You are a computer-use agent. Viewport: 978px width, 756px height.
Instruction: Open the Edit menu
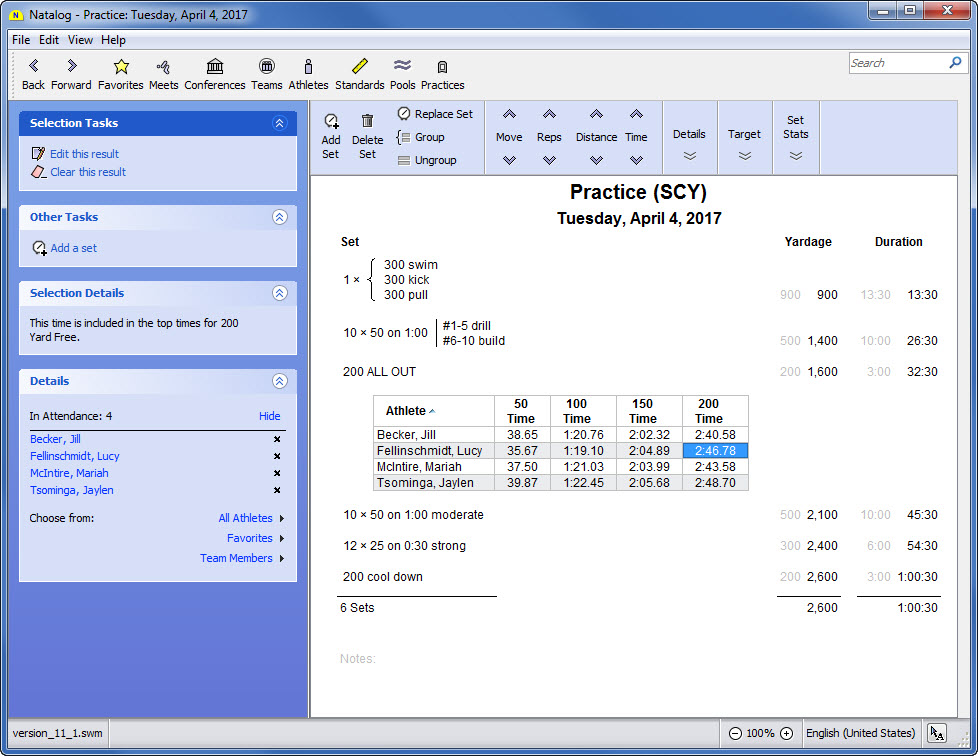point(49,40)
